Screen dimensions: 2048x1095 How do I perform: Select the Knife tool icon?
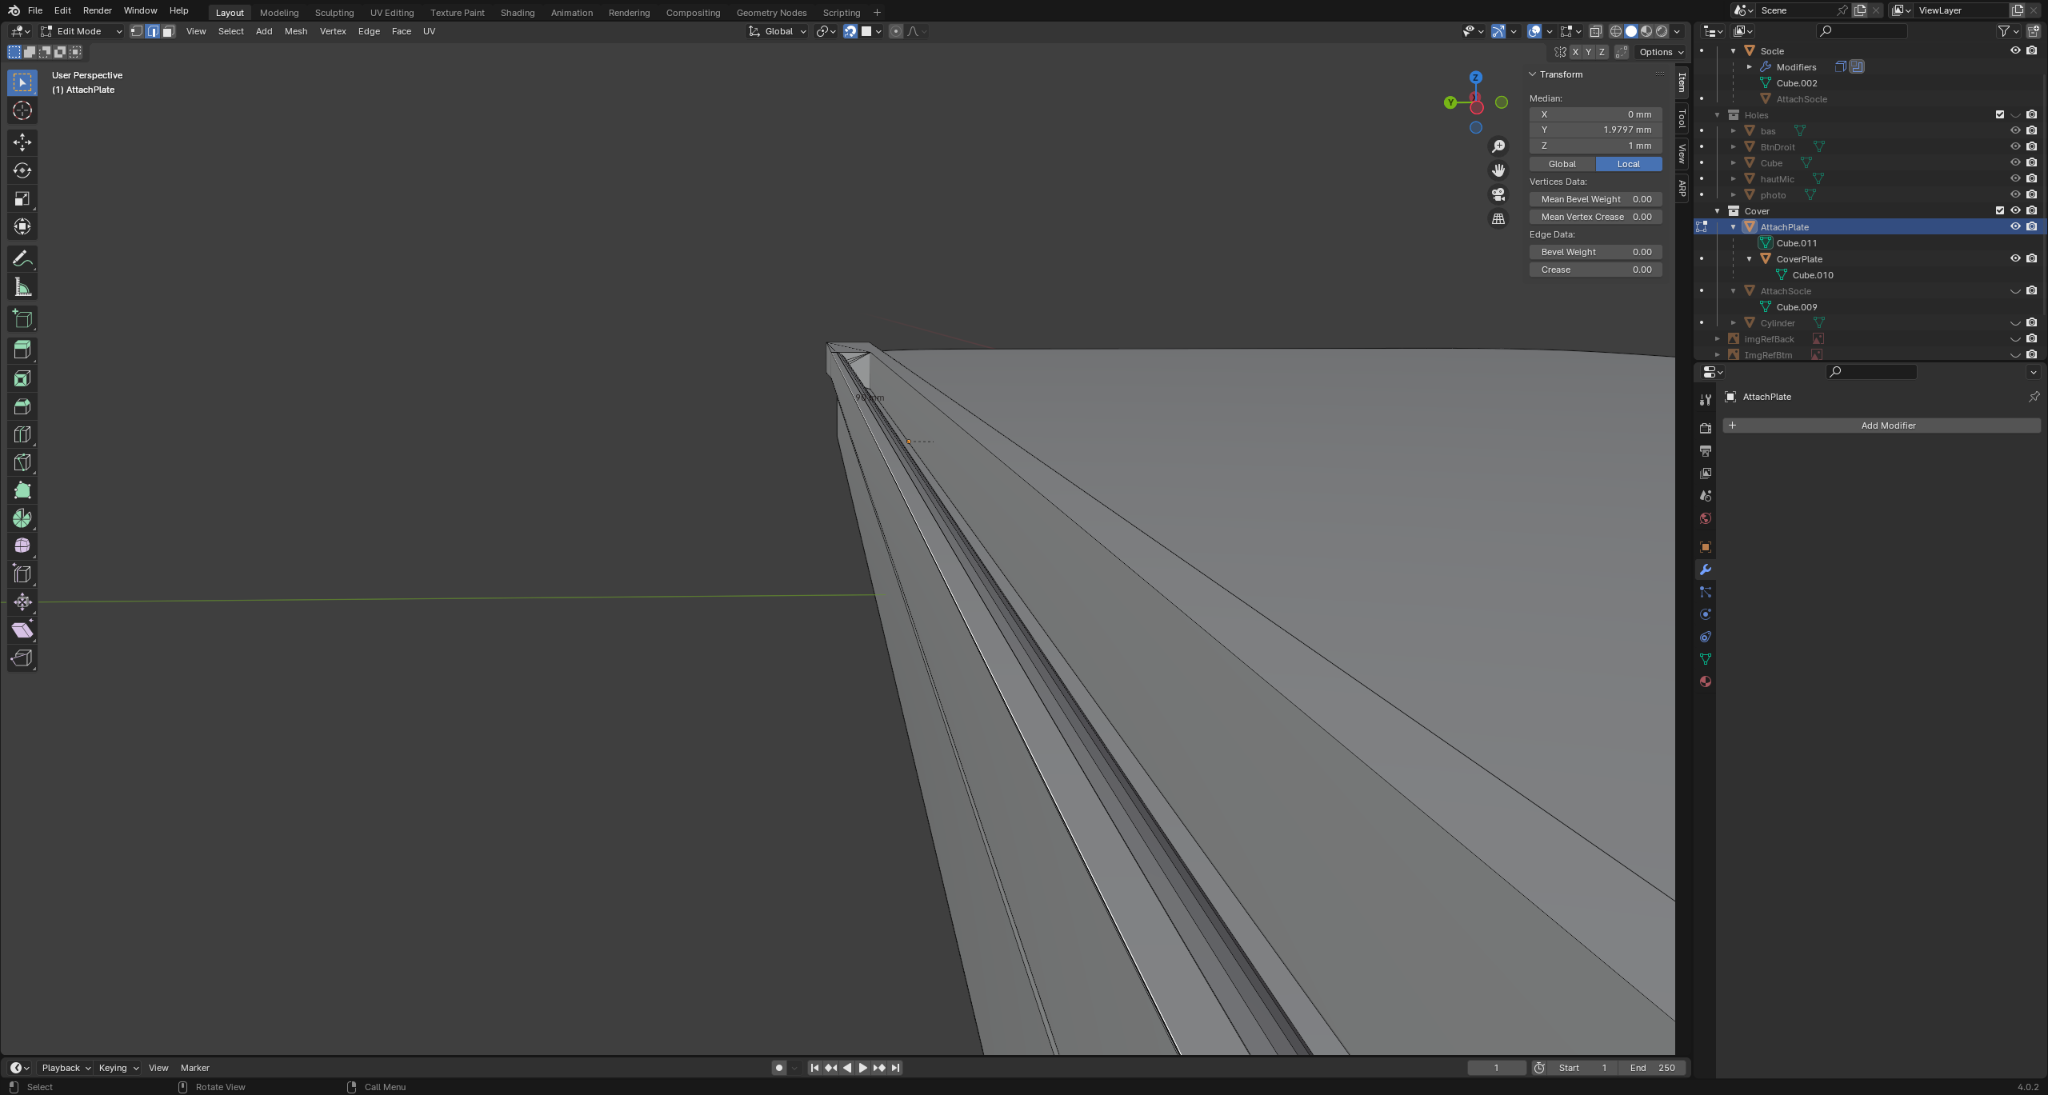click(22, 462)
